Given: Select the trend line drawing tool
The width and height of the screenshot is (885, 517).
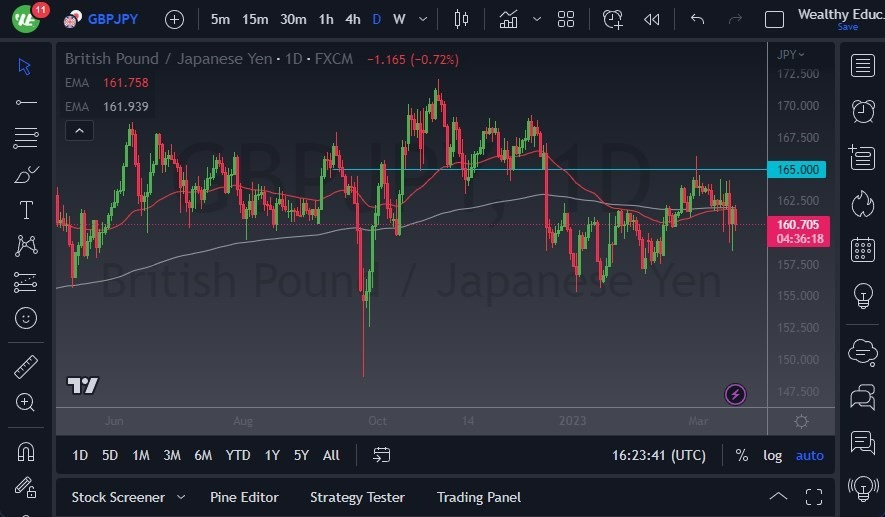Looking at the screenshot, I should (x=26, y=102).
